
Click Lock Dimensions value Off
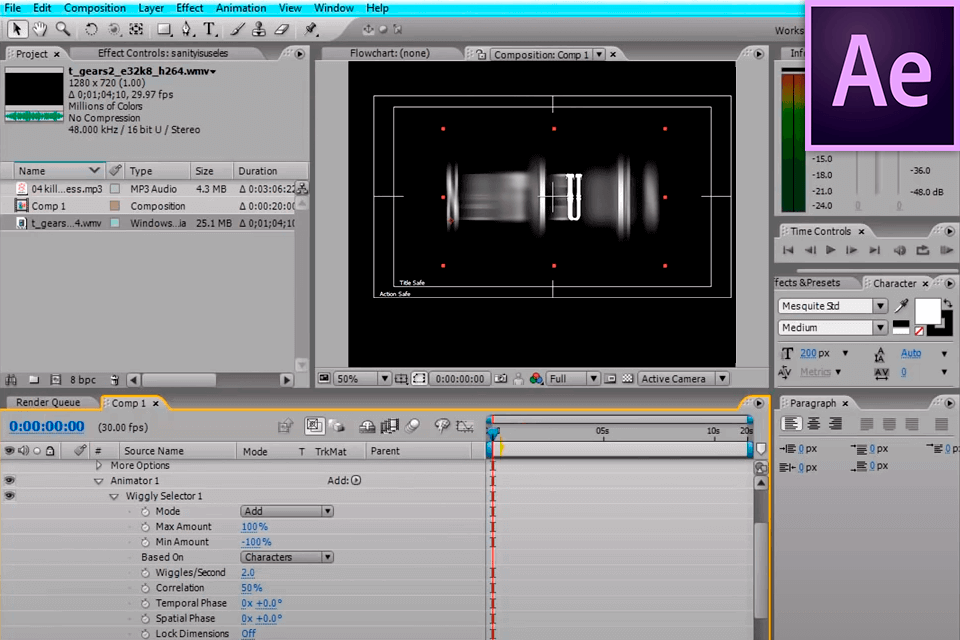[249, 634]
